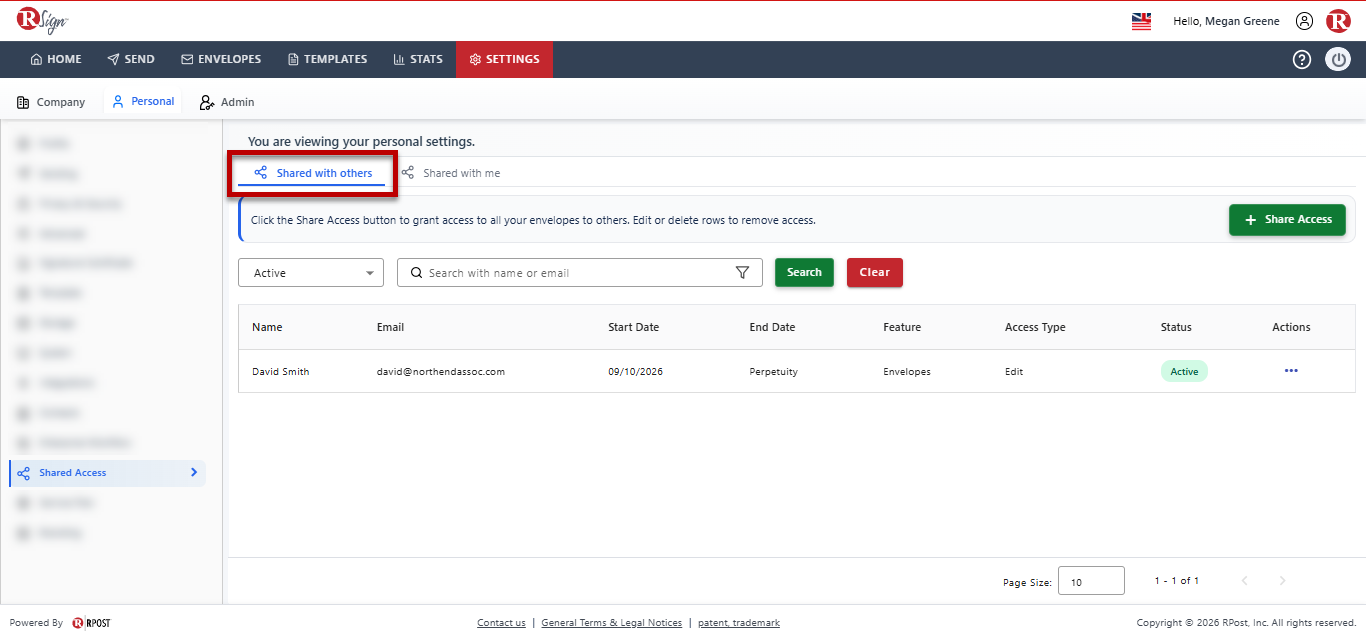Click the filter funnel icon in search
The image size is (1366, 641).
(742, 273)
